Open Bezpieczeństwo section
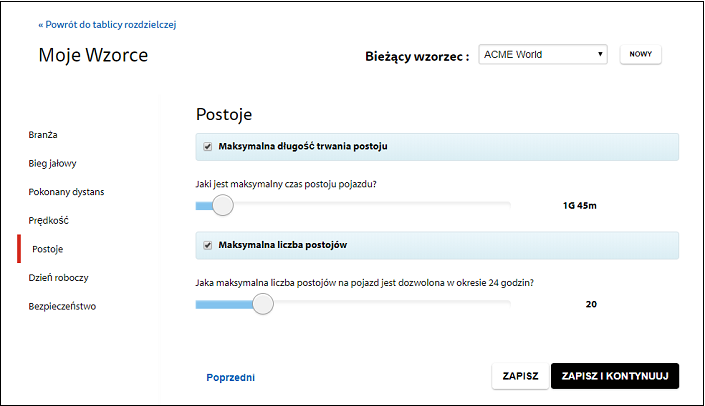The width and height of the screenshot is (705, 406). coord(62,306)
